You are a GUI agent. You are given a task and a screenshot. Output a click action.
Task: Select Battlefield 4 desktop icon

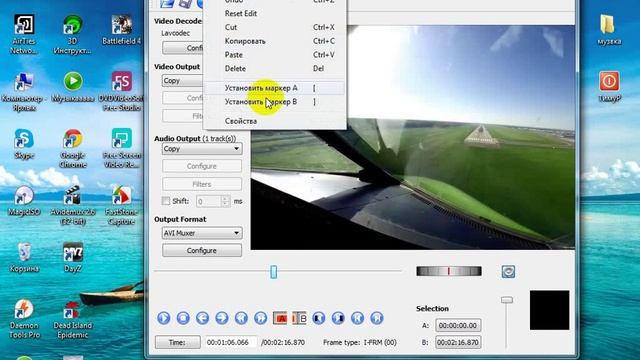coord(122,30)
